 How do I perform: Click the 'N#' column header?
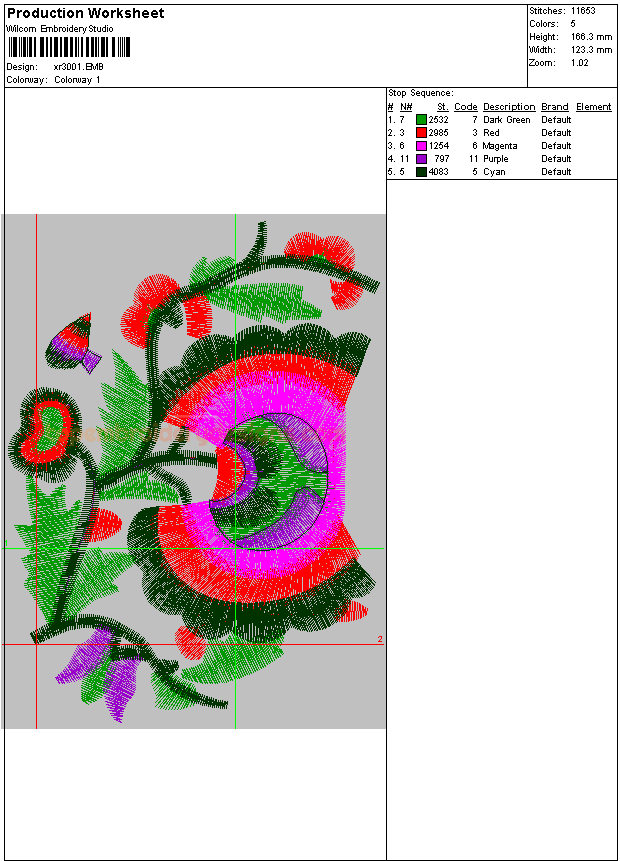[x=406, y=107]
